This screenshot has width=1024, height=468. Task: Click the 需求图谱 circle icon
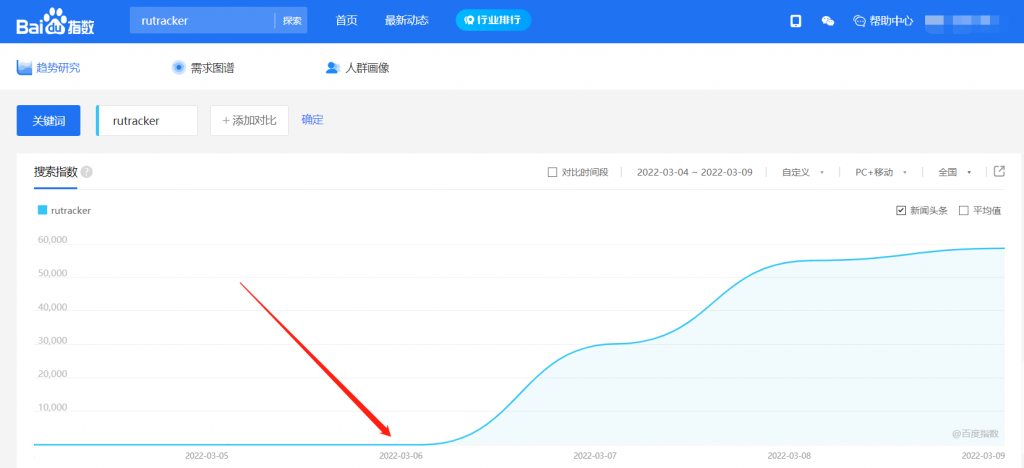[x=178, y=67]
